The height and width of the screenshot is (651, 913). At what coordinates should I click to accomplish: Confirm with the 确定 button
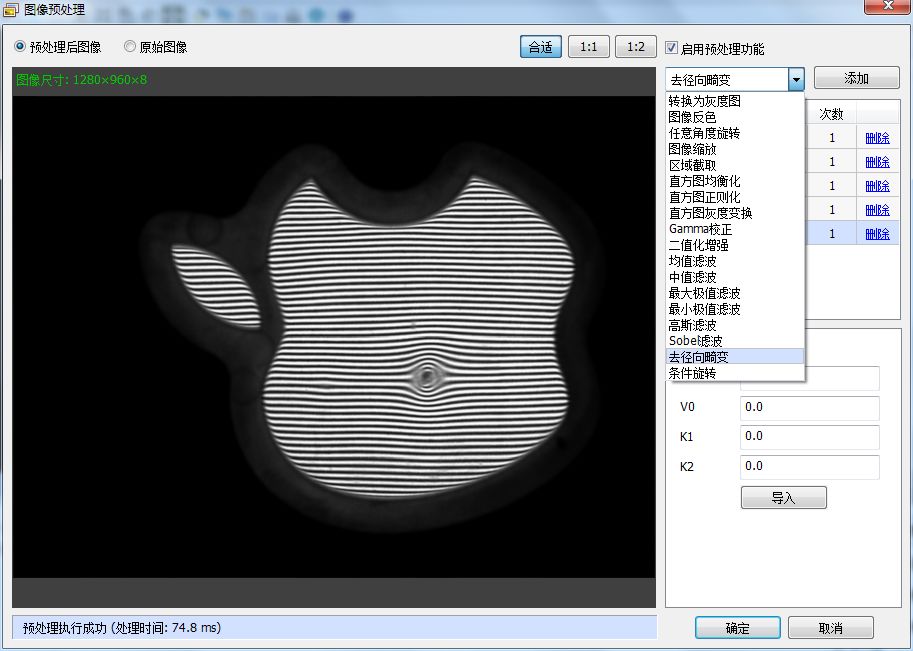point(738,628)
